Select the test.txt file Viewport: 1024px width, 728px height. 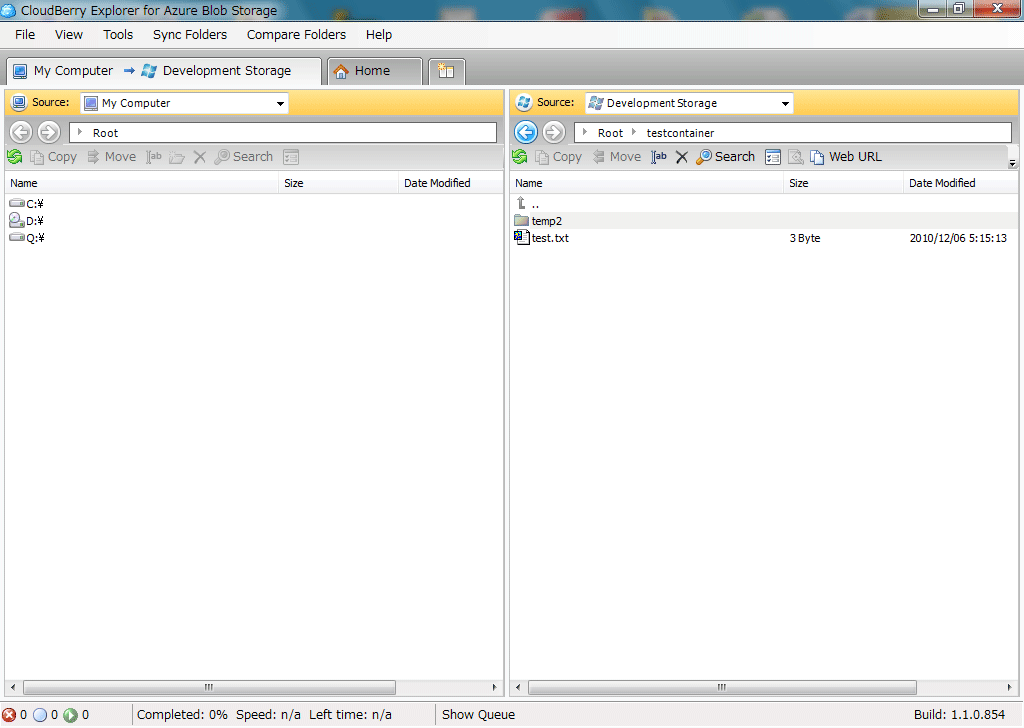(x=541, y=238)
